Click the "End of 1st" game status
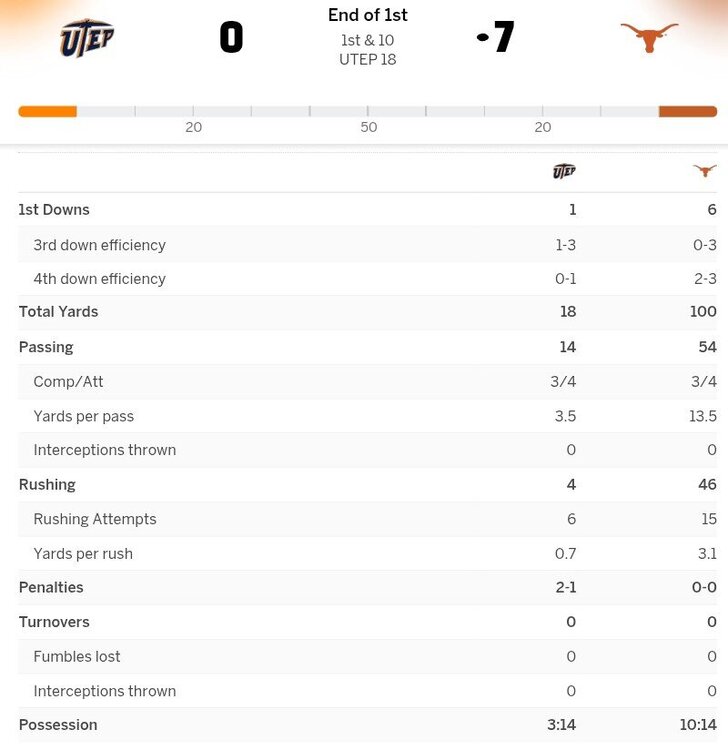728x750 pixels. 368,15
